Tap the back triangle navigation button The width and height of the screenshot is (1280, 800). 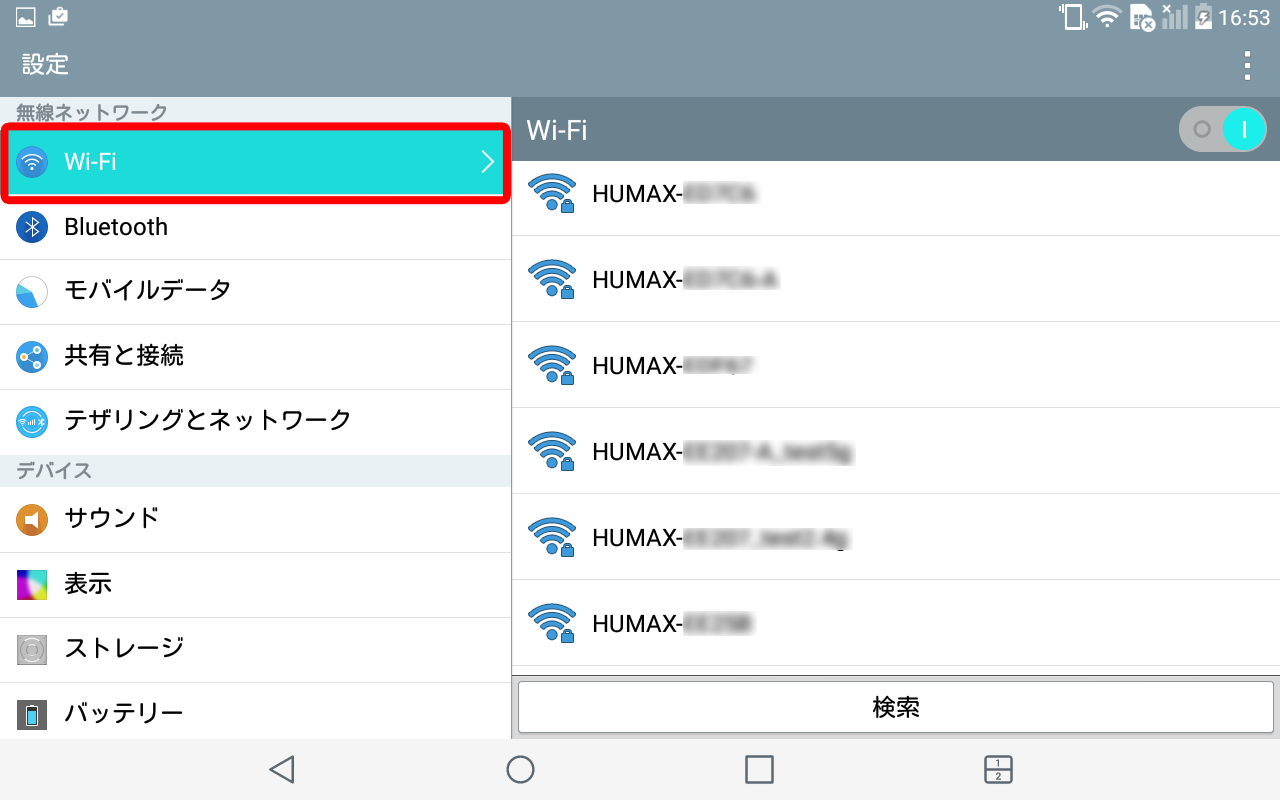[x=281, y=769]
